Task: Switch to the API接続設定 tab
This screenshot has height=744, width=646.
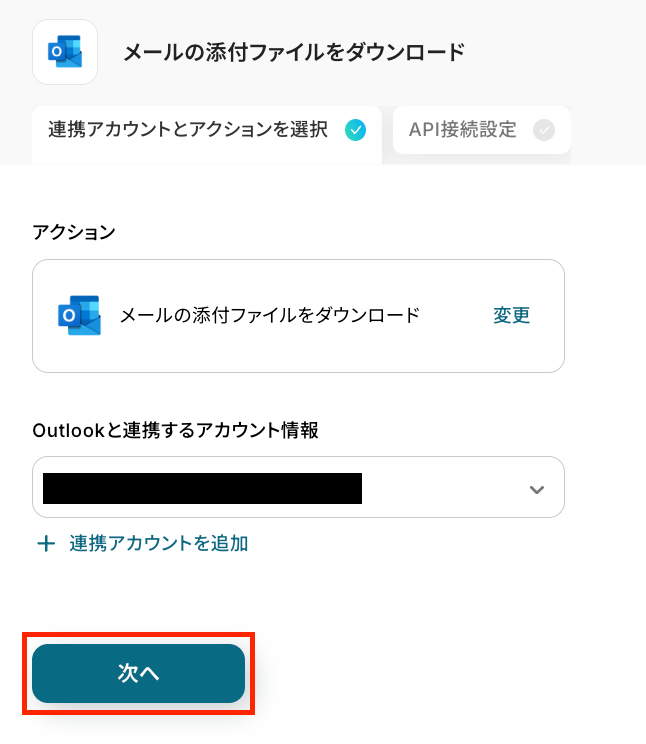Action: [463, 130]
